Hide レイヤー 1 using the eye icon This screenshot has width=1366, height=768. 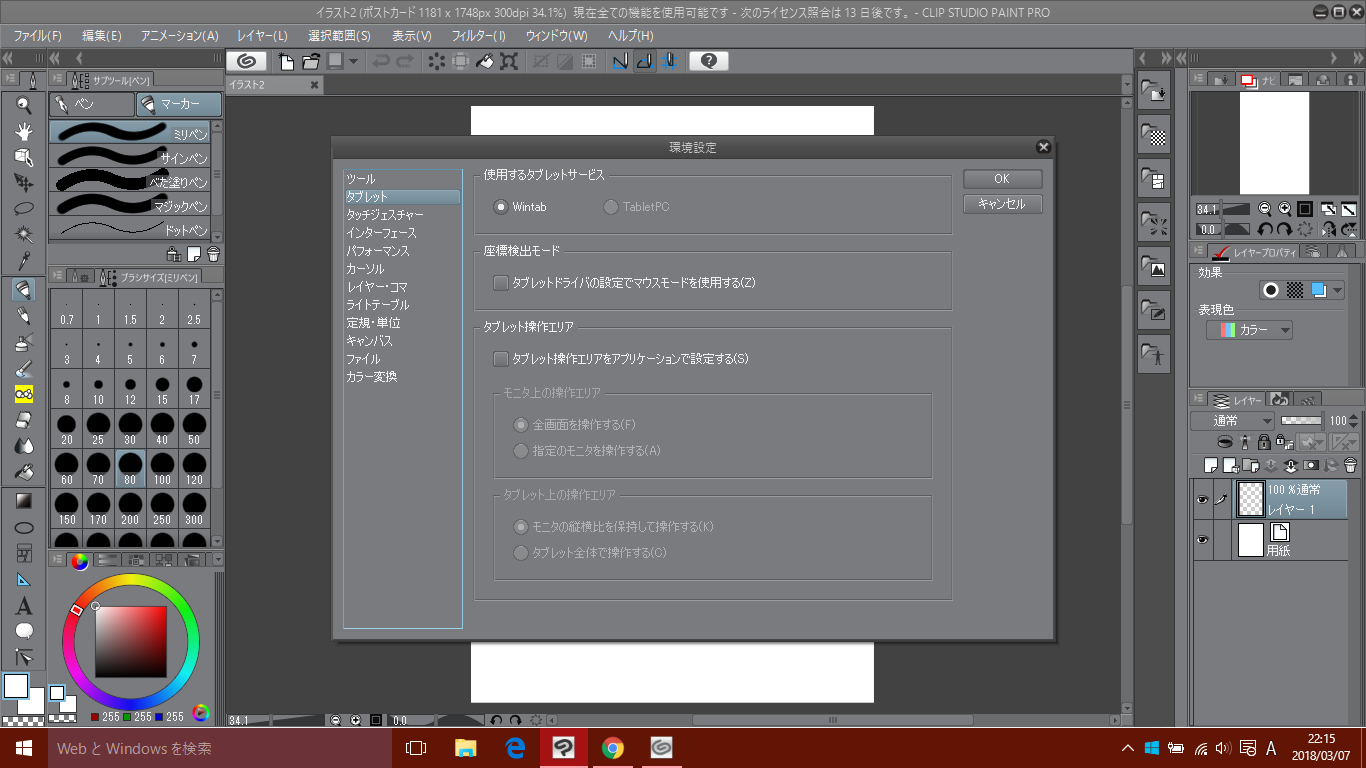click(x=1202, y=499)
